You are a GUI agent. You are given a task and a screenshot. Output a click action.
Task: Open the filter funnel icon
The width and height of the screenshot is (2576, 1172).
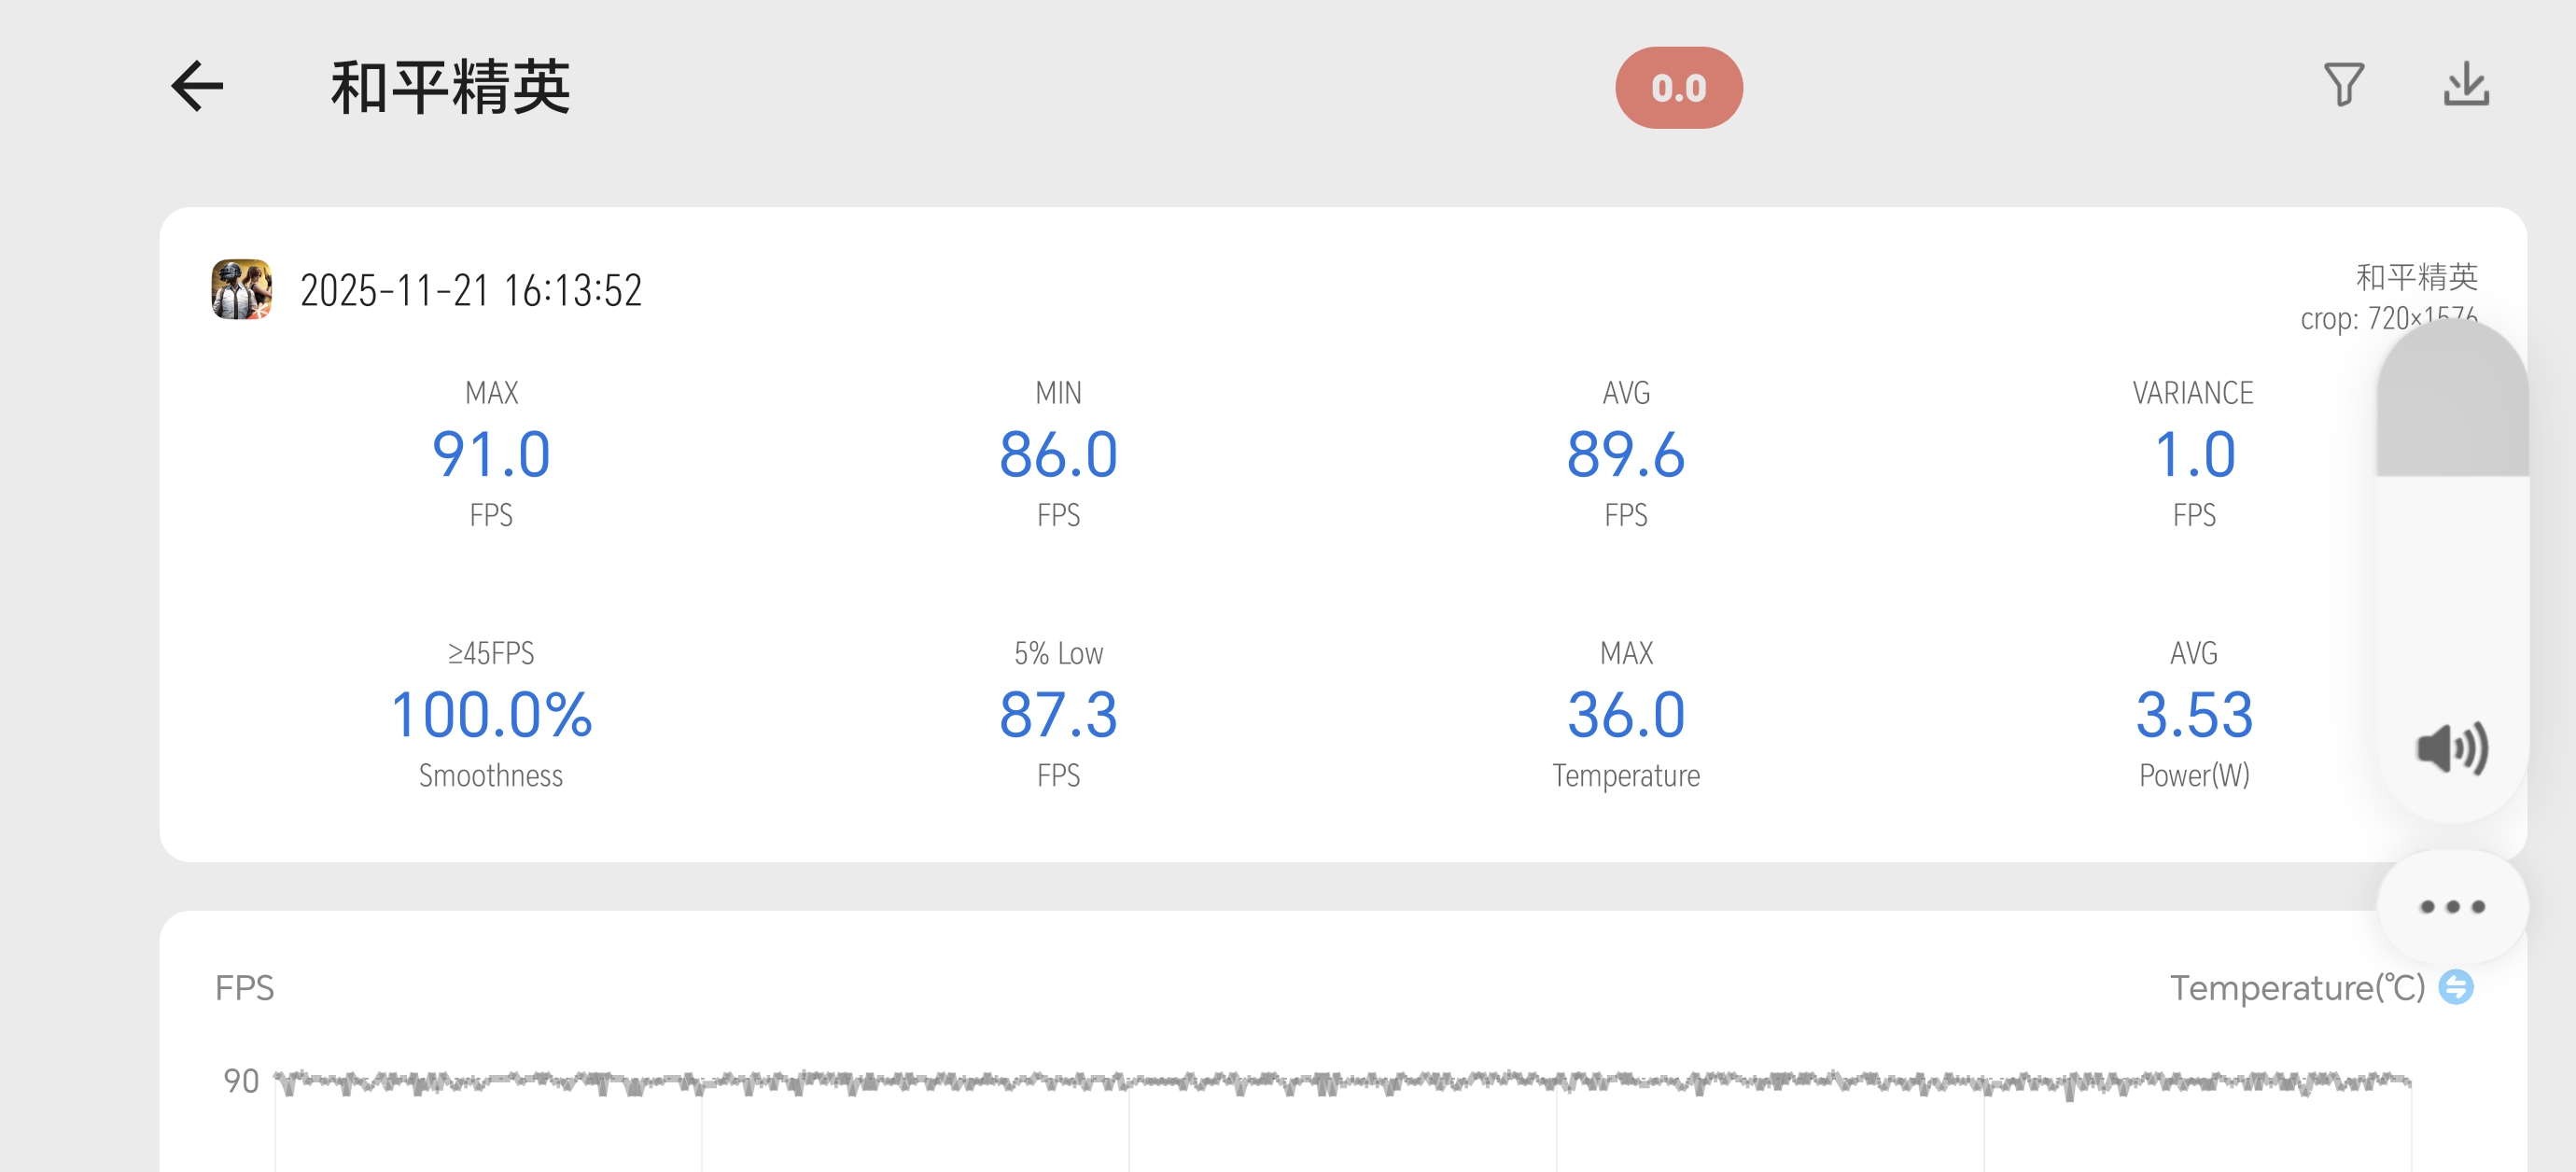tap(2343, 85)
